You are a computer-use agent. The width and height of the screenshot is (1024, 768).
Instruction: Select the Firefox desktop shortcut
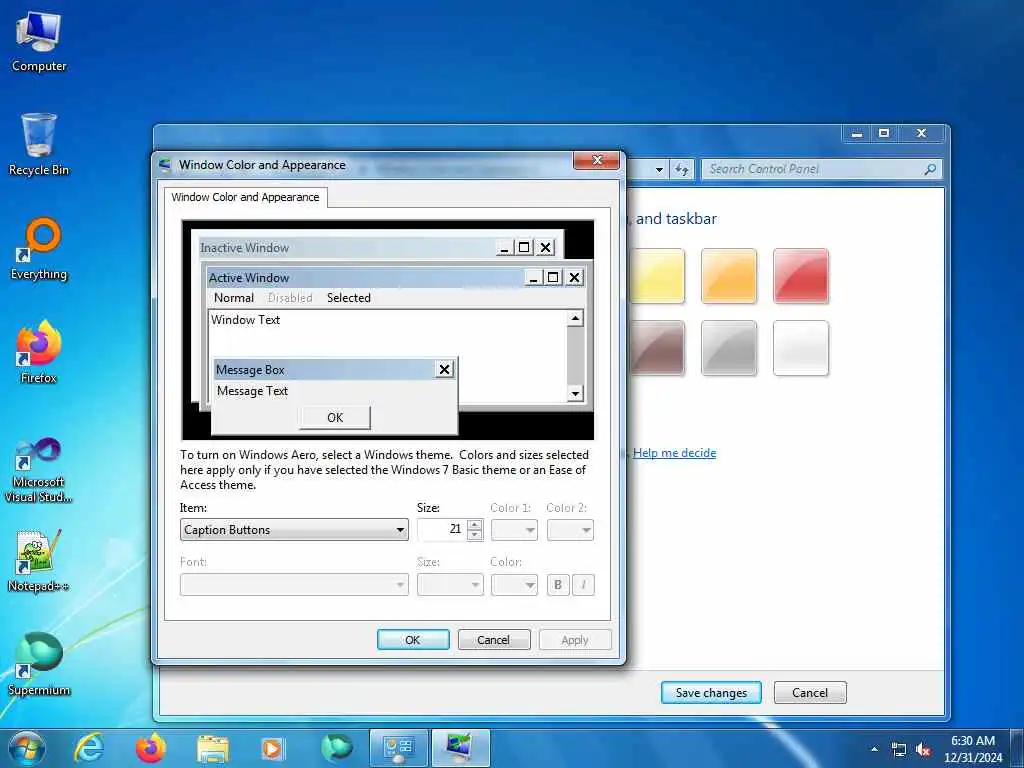39,351
